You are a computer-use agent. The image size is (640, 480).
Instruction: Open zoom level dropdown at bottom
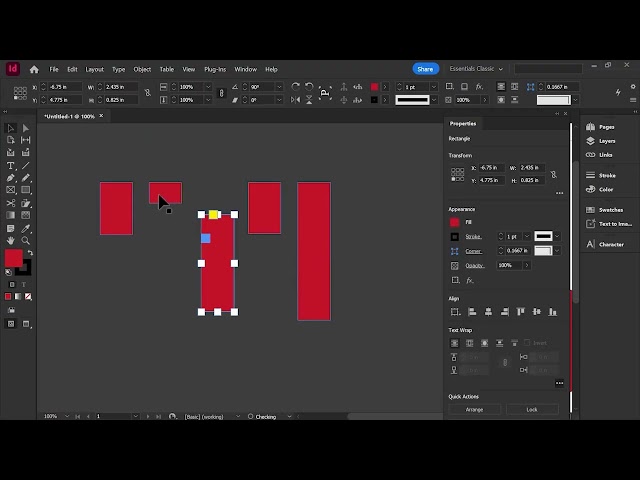67,416
